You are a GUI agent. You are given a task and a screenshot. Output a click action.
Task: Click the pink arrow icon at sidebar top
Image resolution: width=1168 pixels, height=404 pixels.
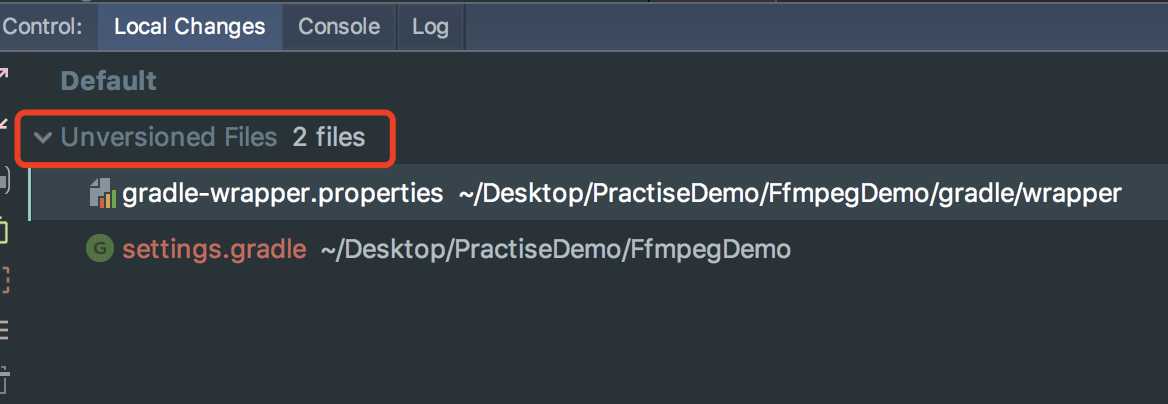point(4,74)
